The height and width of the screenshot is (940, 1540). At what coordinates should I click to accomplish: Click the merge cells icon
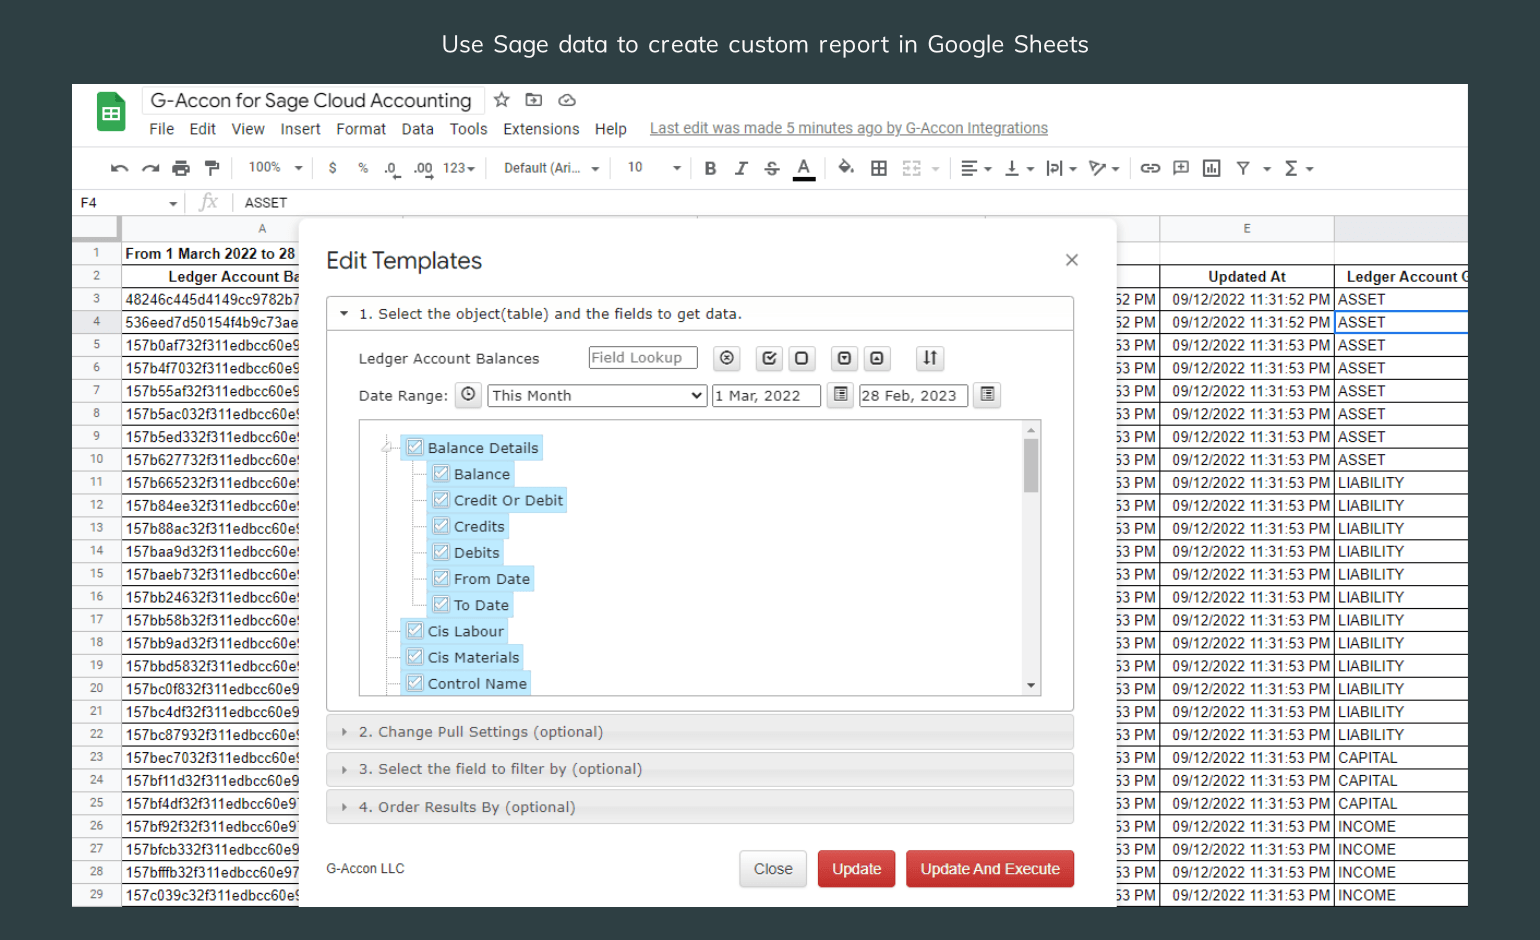(x=911, y=168)
